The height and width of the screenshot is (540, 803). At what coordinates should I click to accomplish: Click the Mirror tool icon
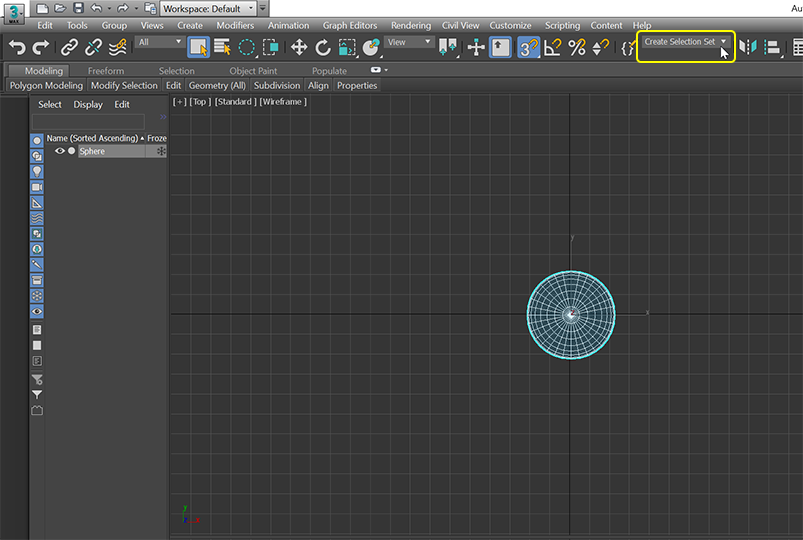748,47
